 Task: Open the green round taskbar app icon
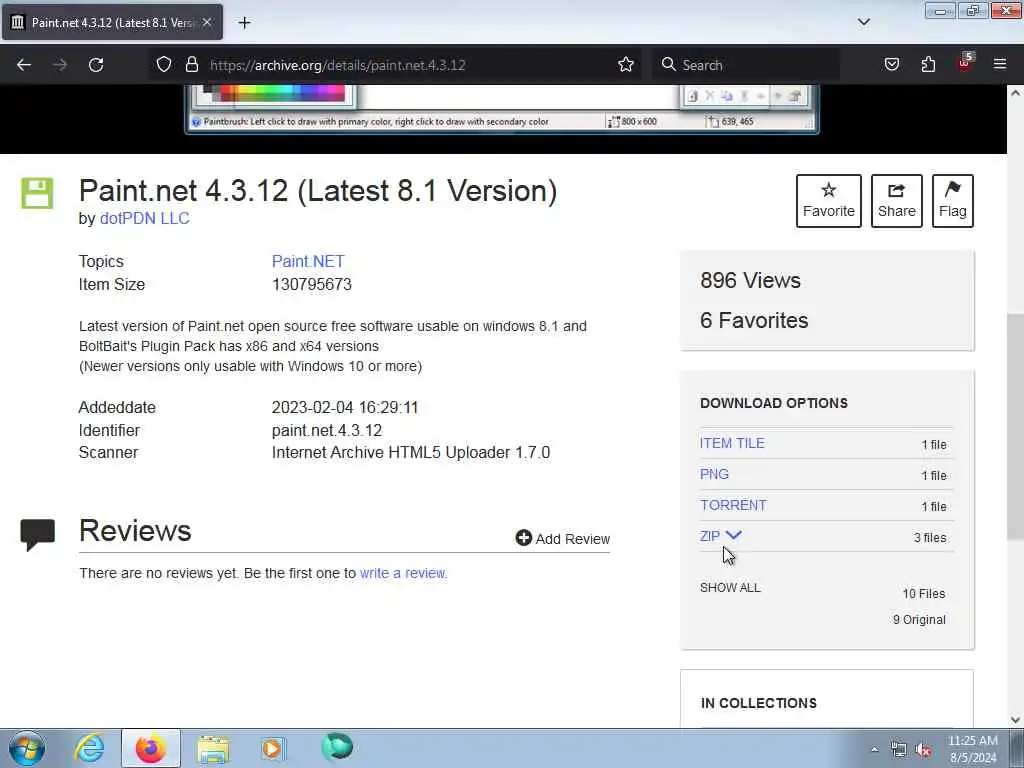(337, 747)
